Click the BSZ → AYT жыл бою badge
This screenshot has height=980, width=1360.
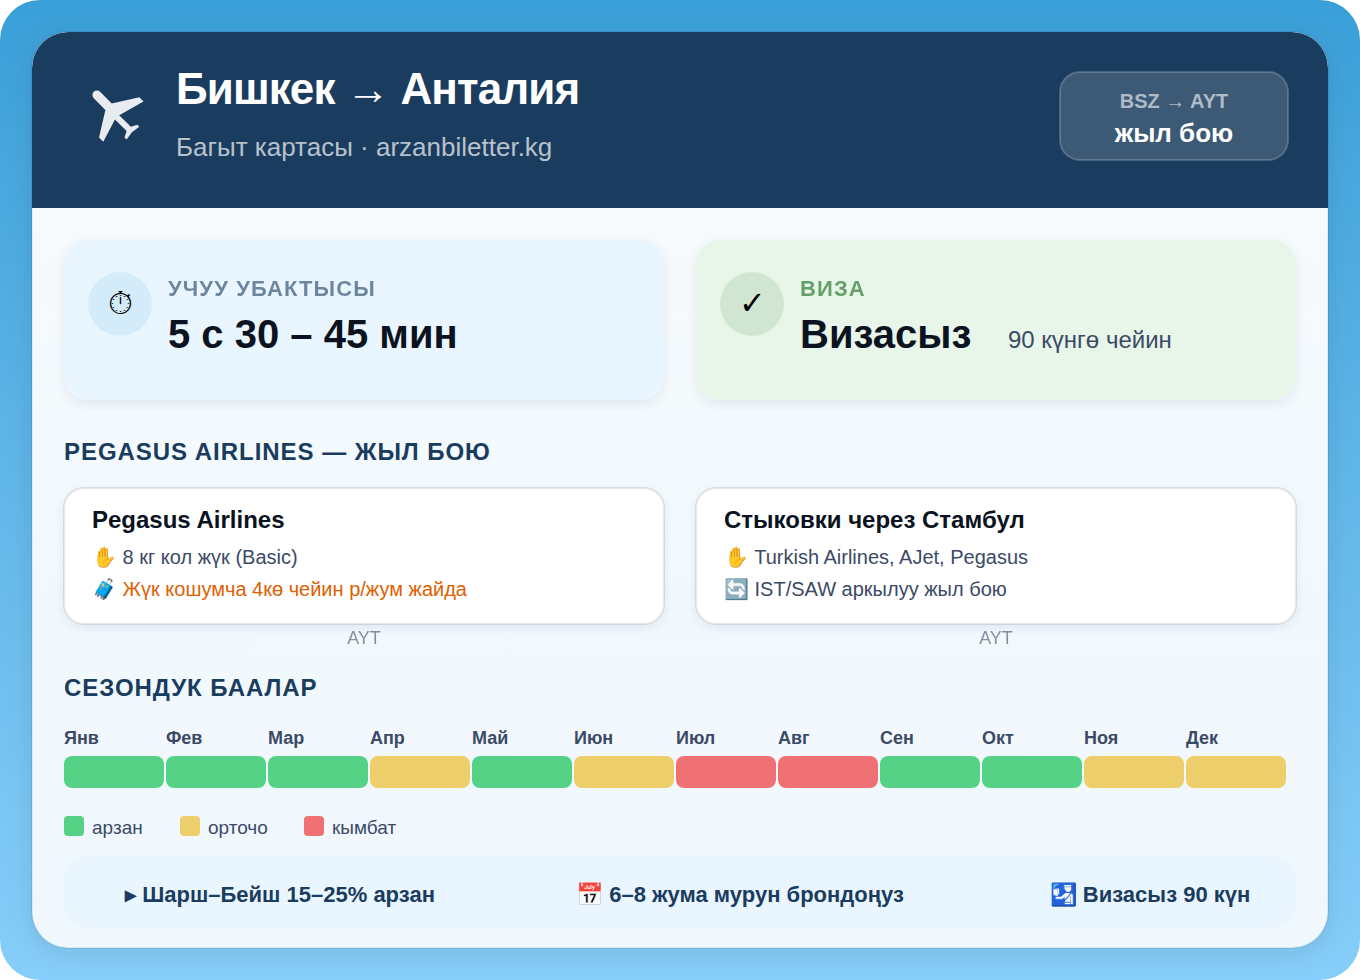(x=1173, y=116)
